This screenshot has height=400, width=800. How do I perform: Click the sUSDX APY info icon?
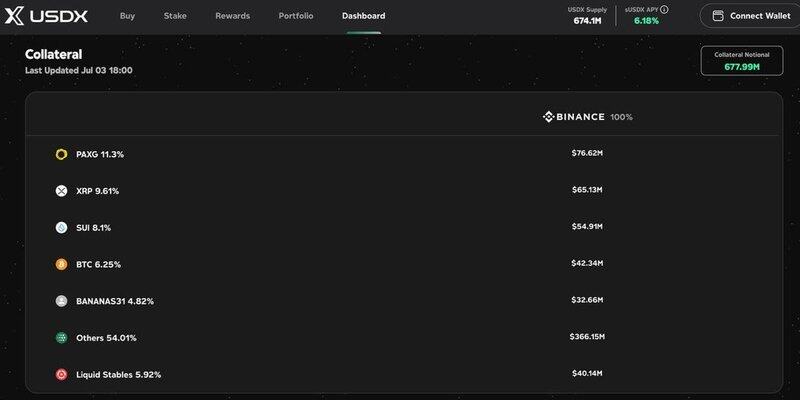(664, 9)
